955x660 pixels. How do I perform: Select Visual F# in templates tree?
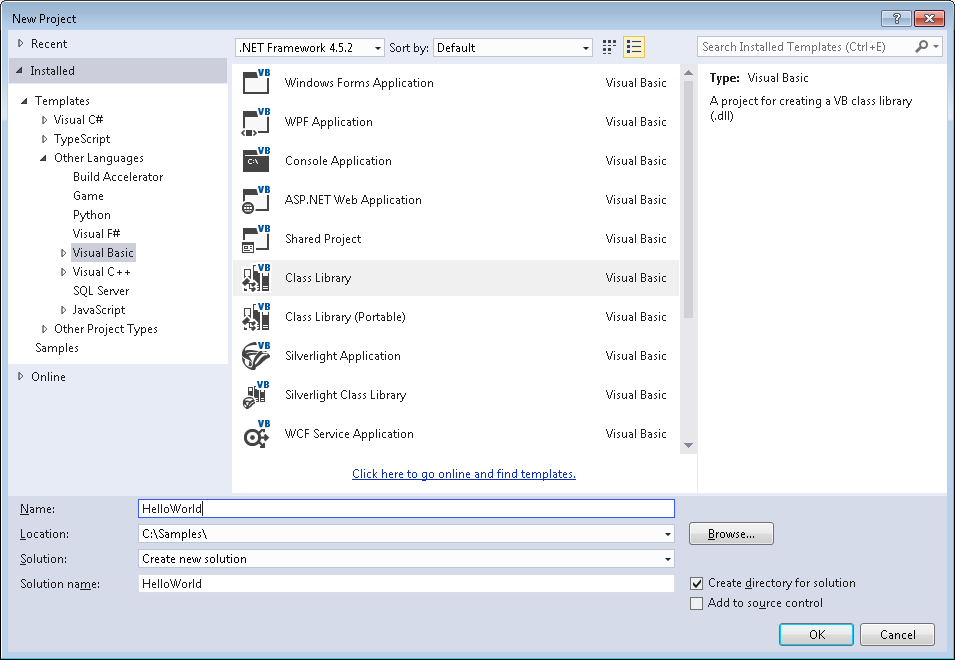click(96, 234)
